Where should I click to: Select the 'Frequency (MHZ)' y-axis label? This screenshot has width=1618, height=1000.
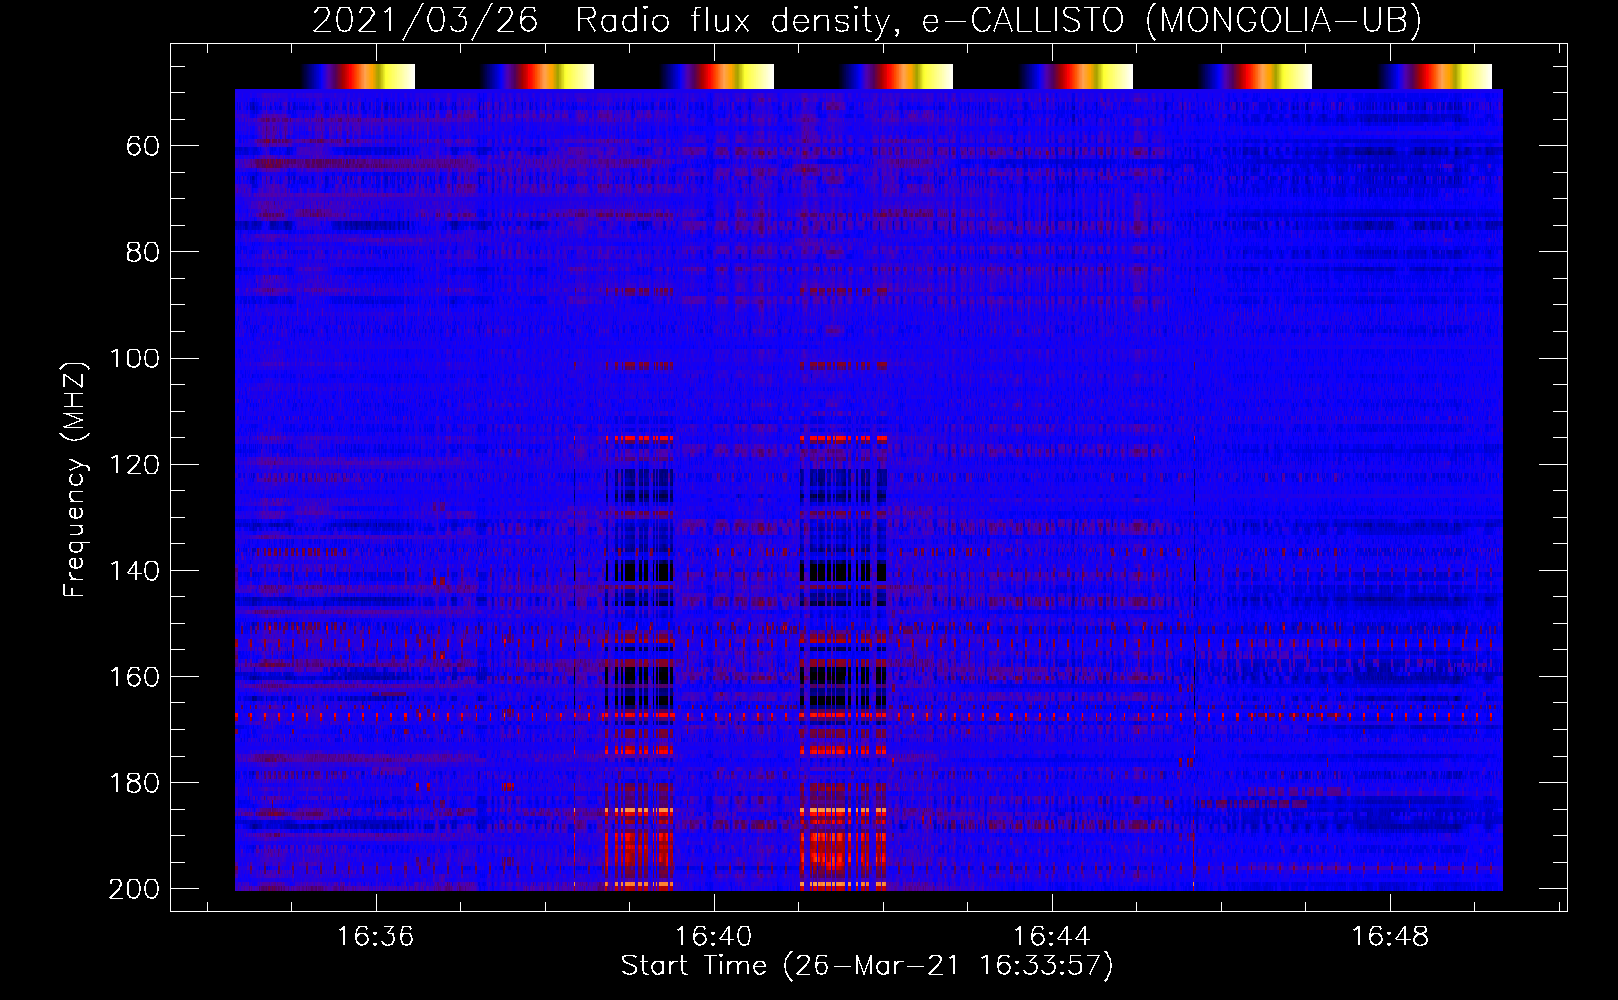[75, 479]
